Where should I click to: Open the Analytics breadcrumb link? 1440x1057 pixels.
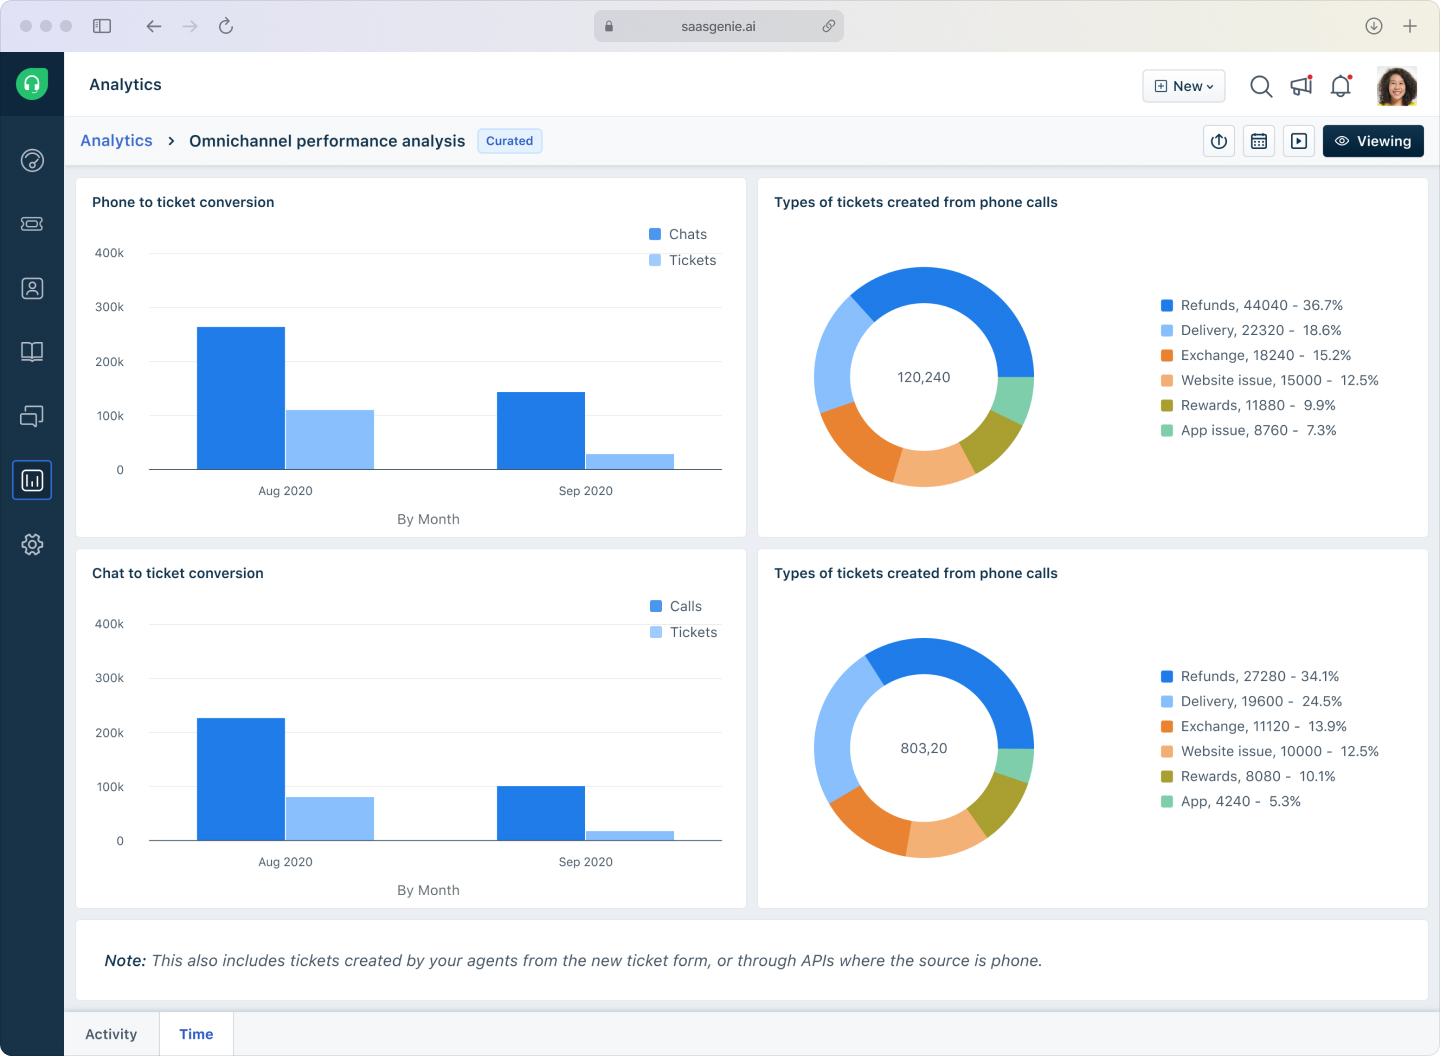coord(116,140)
